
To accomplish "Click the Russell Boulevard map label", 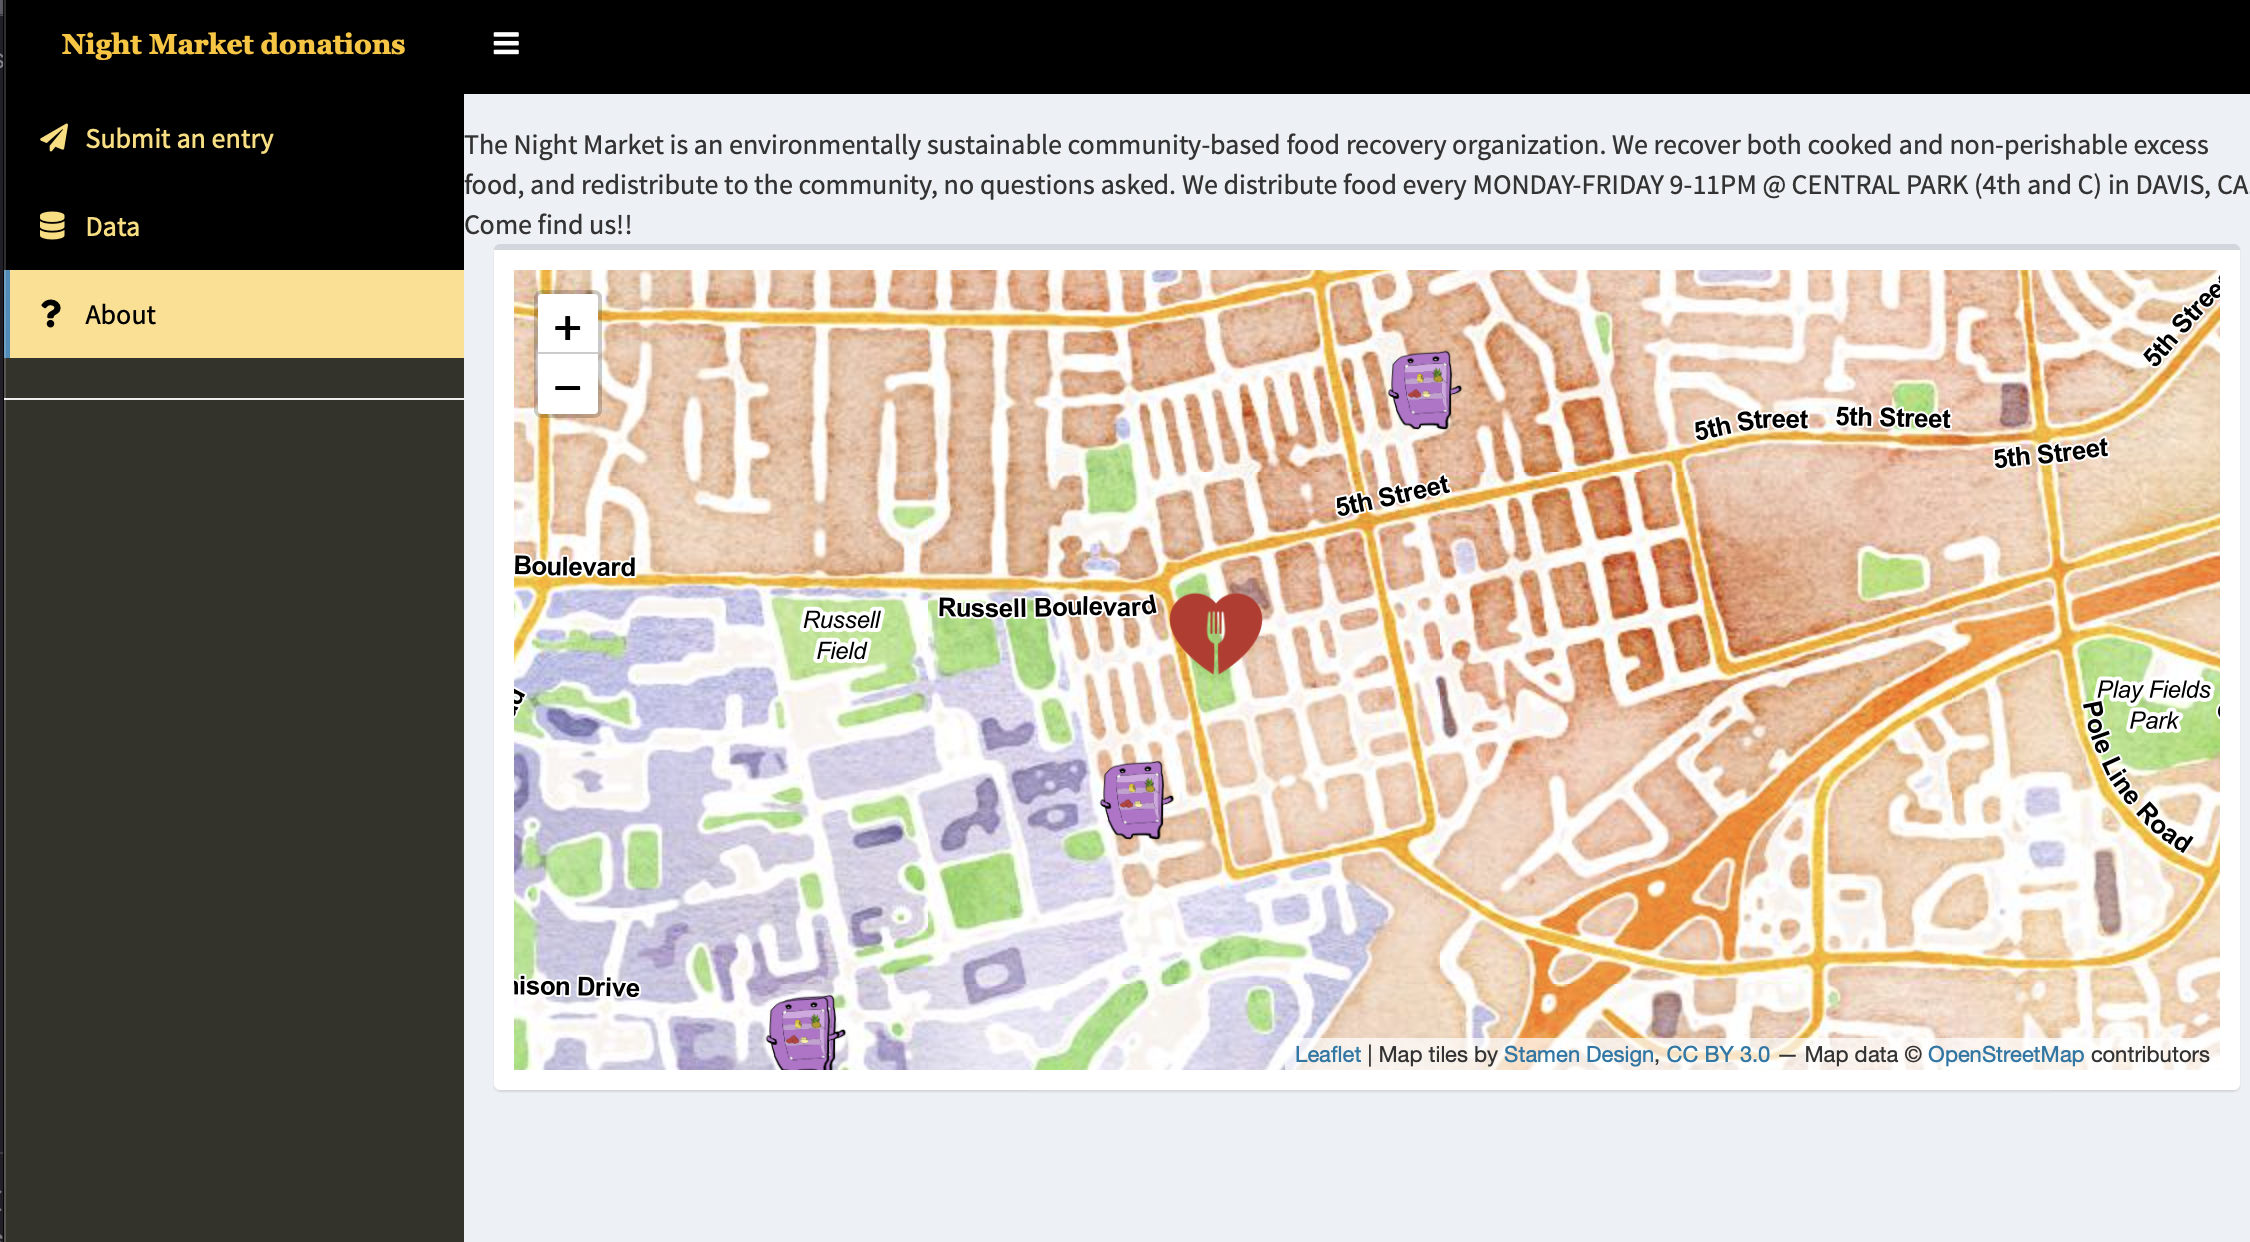I will [1046, 607].
